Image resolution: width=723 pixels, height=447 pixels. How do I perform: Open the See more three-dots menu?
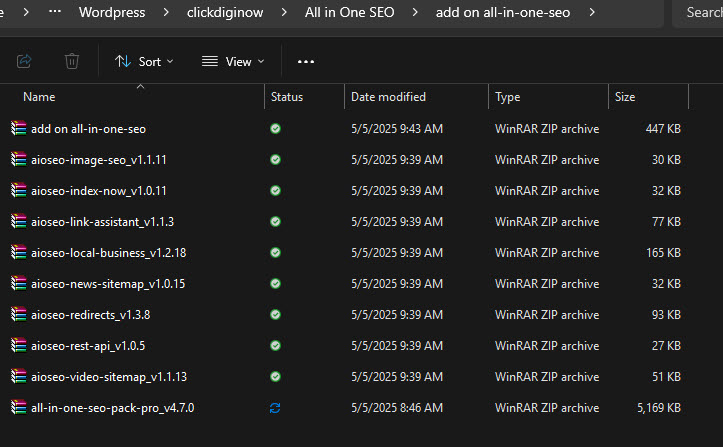(306, 61)
